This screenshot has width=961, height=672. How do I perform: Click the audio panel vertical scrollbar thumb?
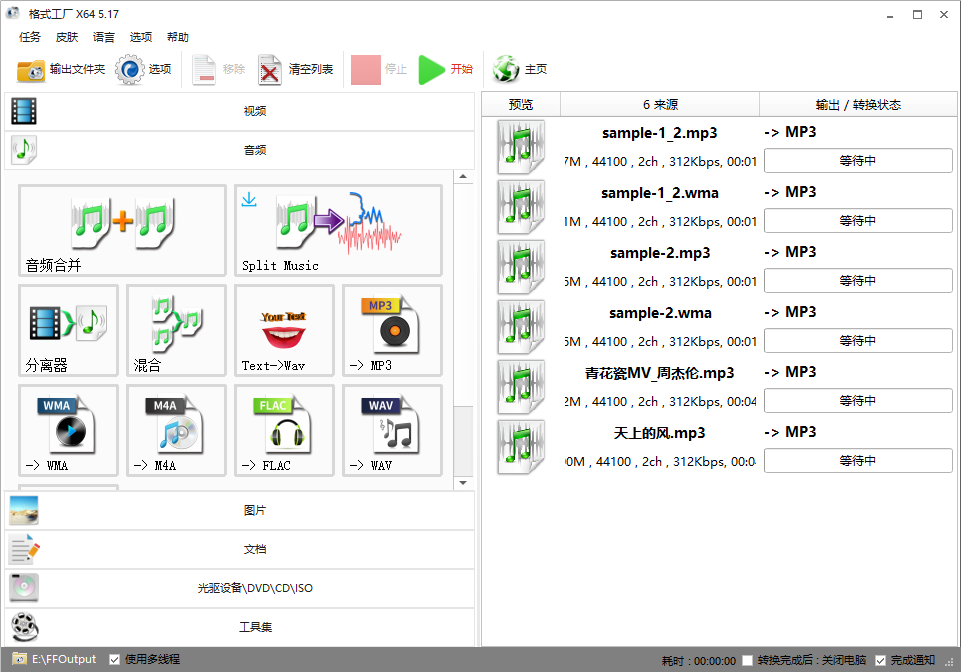click(462, 440)
